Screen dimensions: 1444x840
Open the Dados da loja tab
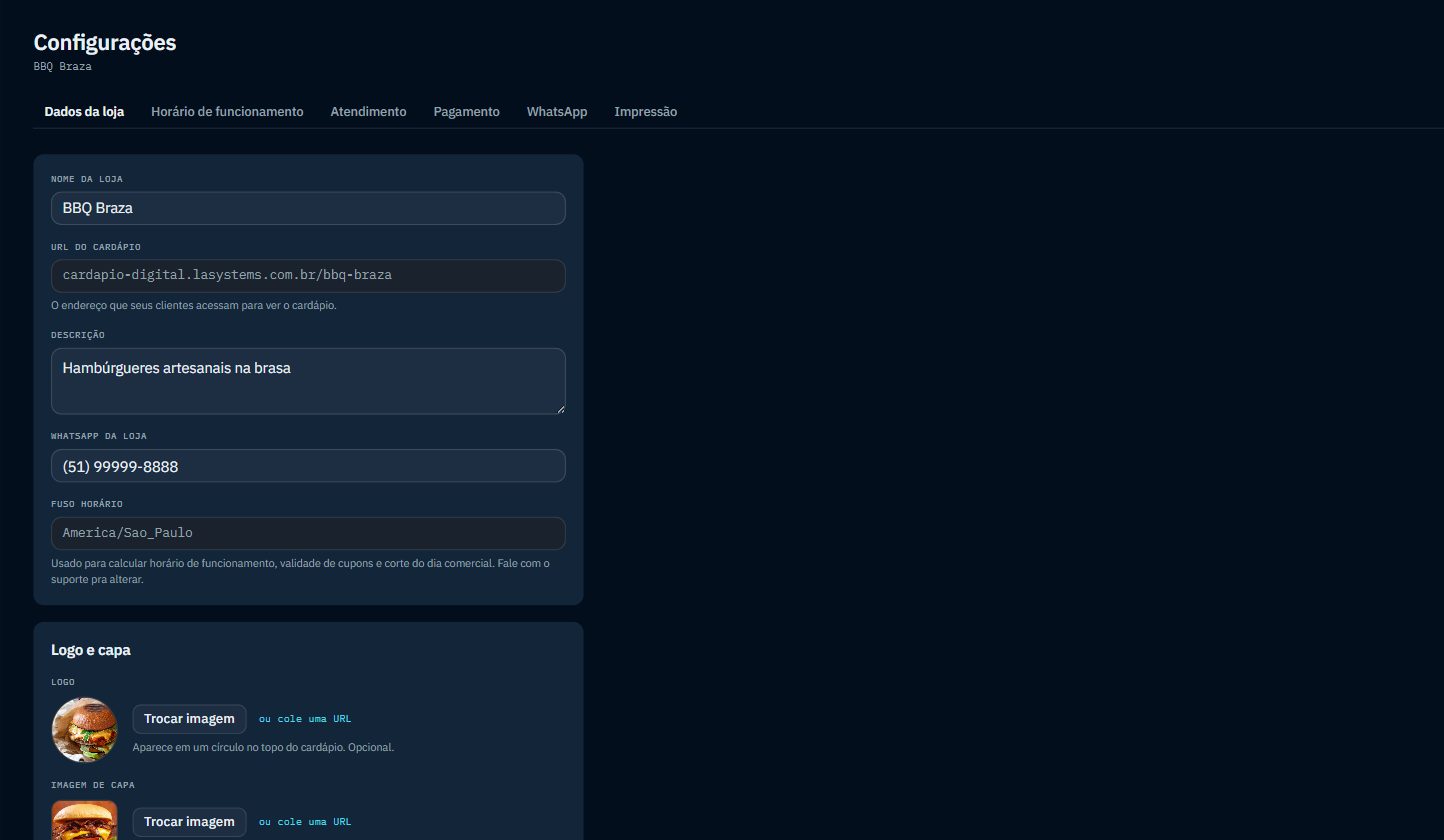[x=84, y=112]
